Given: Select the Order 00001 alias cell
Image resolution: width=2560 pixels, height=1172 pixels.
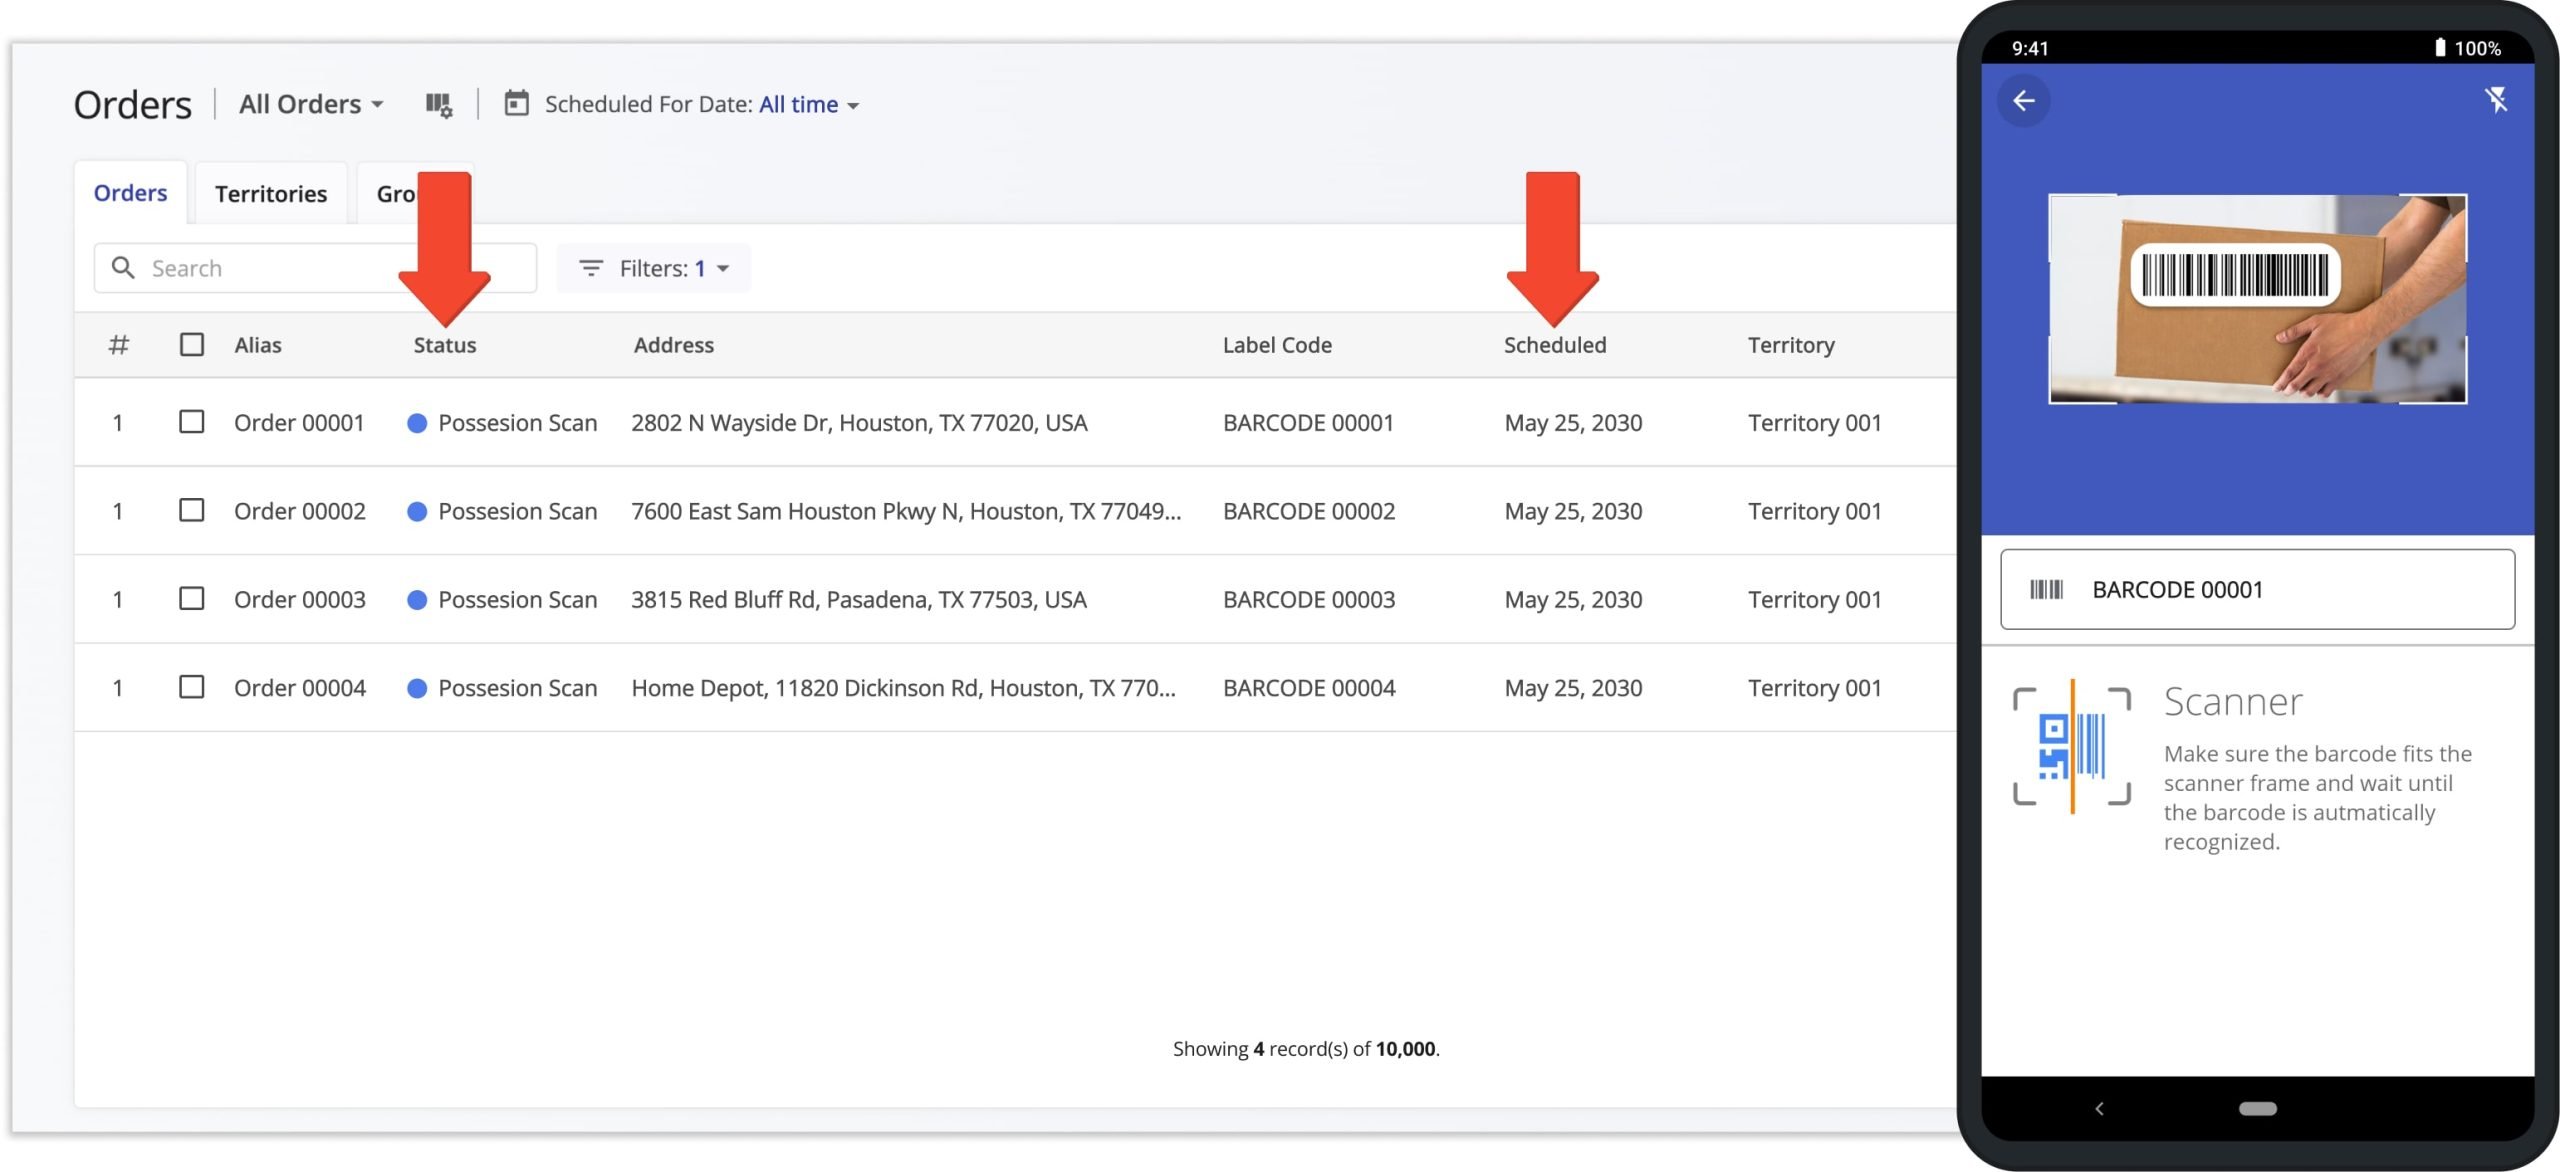Looking at the screenshot, I should point(299,423).
